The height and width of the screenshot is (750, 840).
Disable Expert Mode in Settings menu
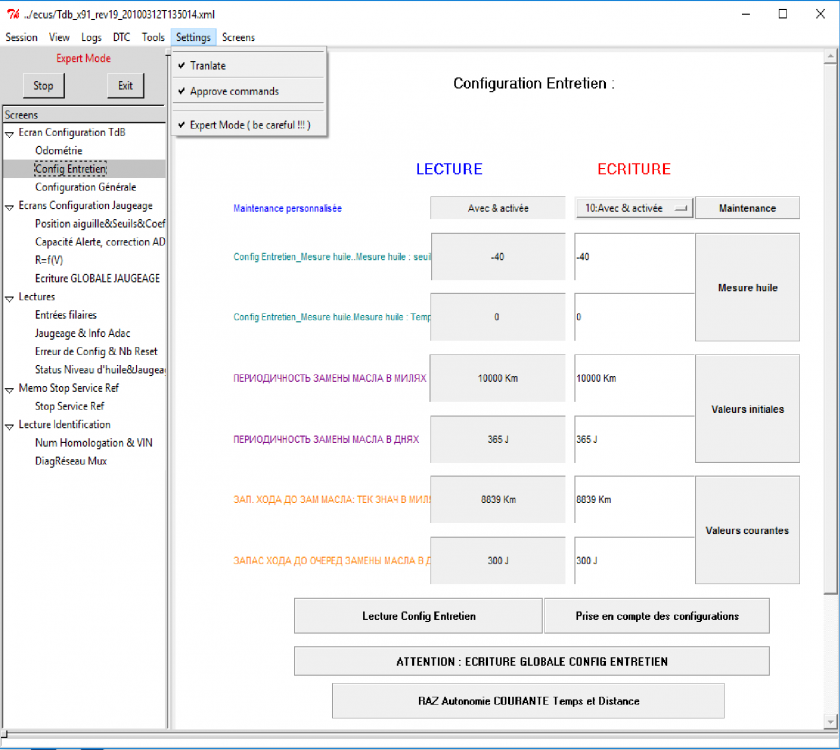point(249,125)
